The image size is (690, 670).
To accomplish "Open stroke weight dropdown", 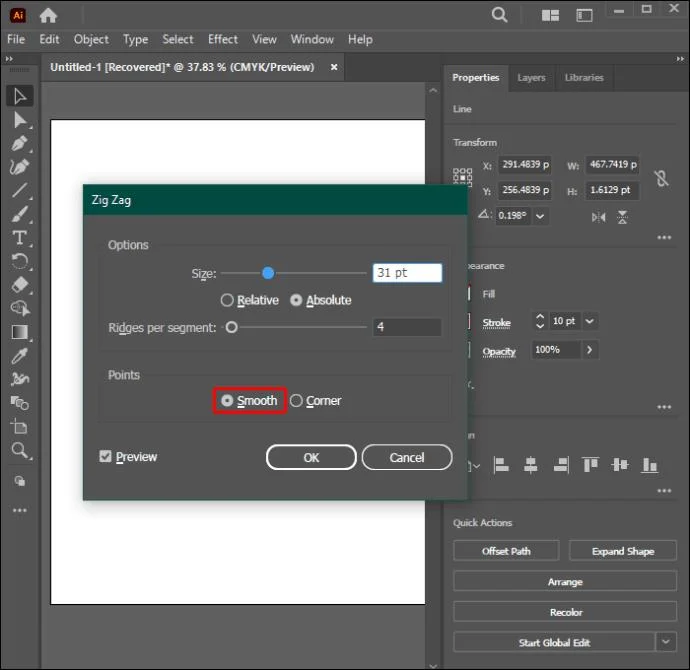I will (x=590, y=321).
